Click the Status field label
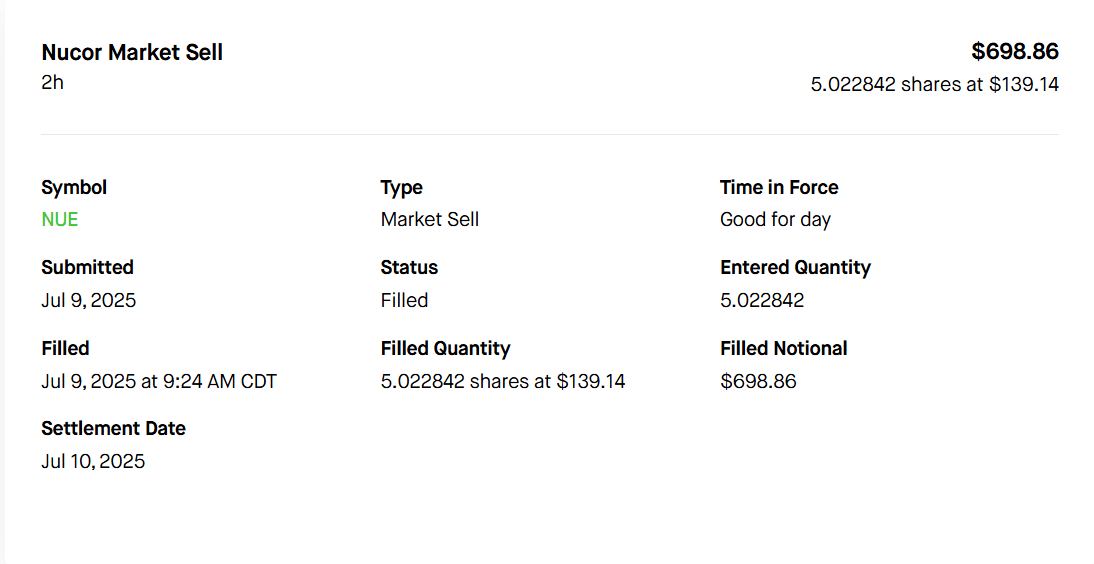Viewport: 1094px width, 564px height. [x=409, y=267]
